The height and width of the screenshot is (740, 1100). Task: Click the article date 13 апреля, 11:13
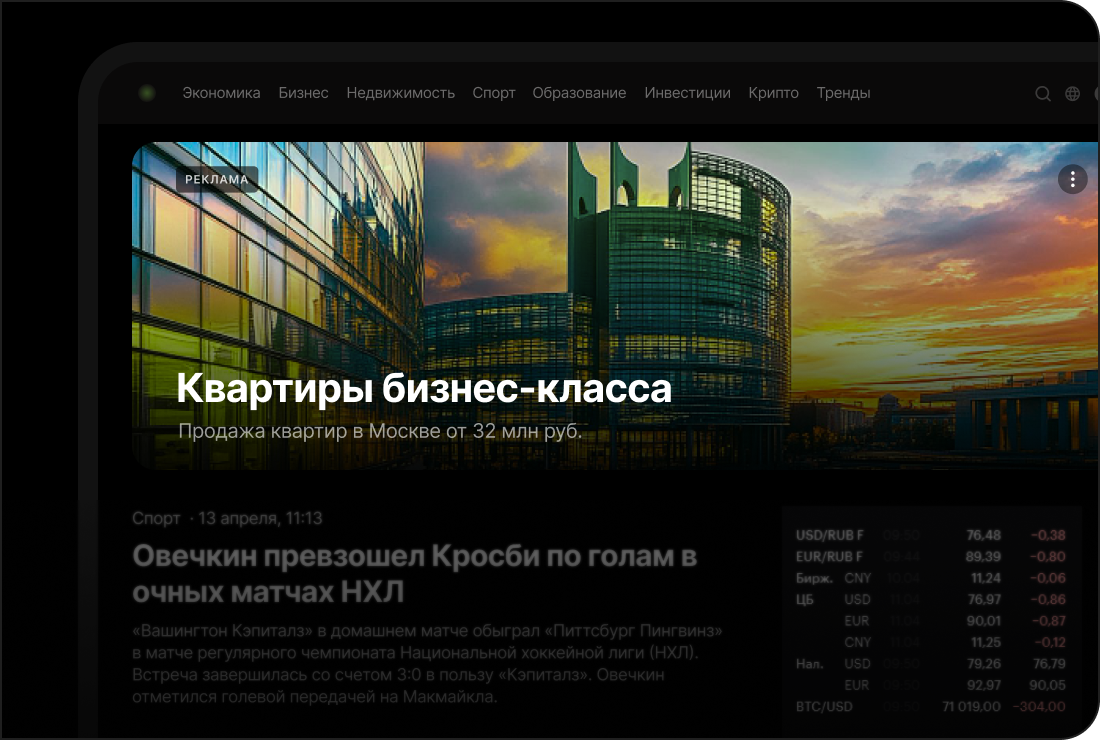260,518
